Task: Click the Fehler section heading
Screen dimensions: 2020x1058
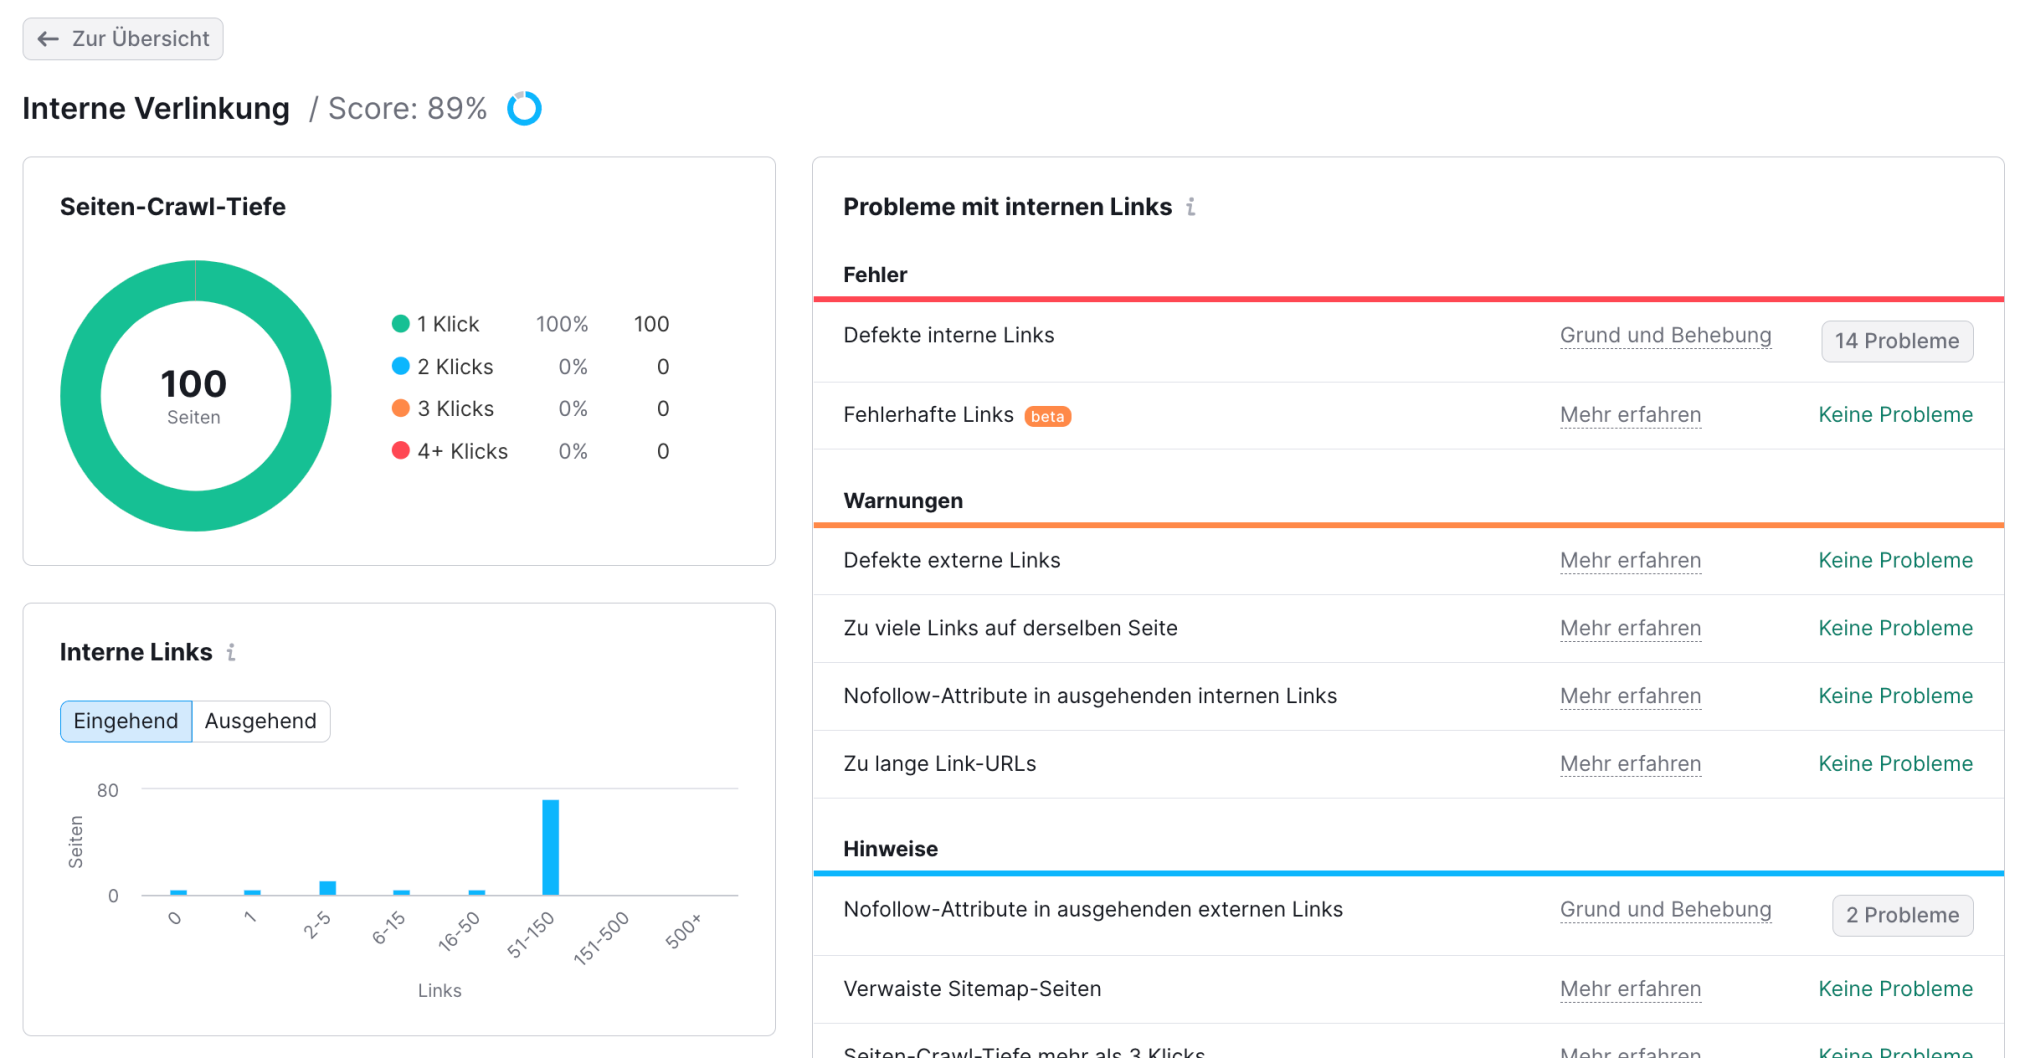Action: [x=875, y=274]
